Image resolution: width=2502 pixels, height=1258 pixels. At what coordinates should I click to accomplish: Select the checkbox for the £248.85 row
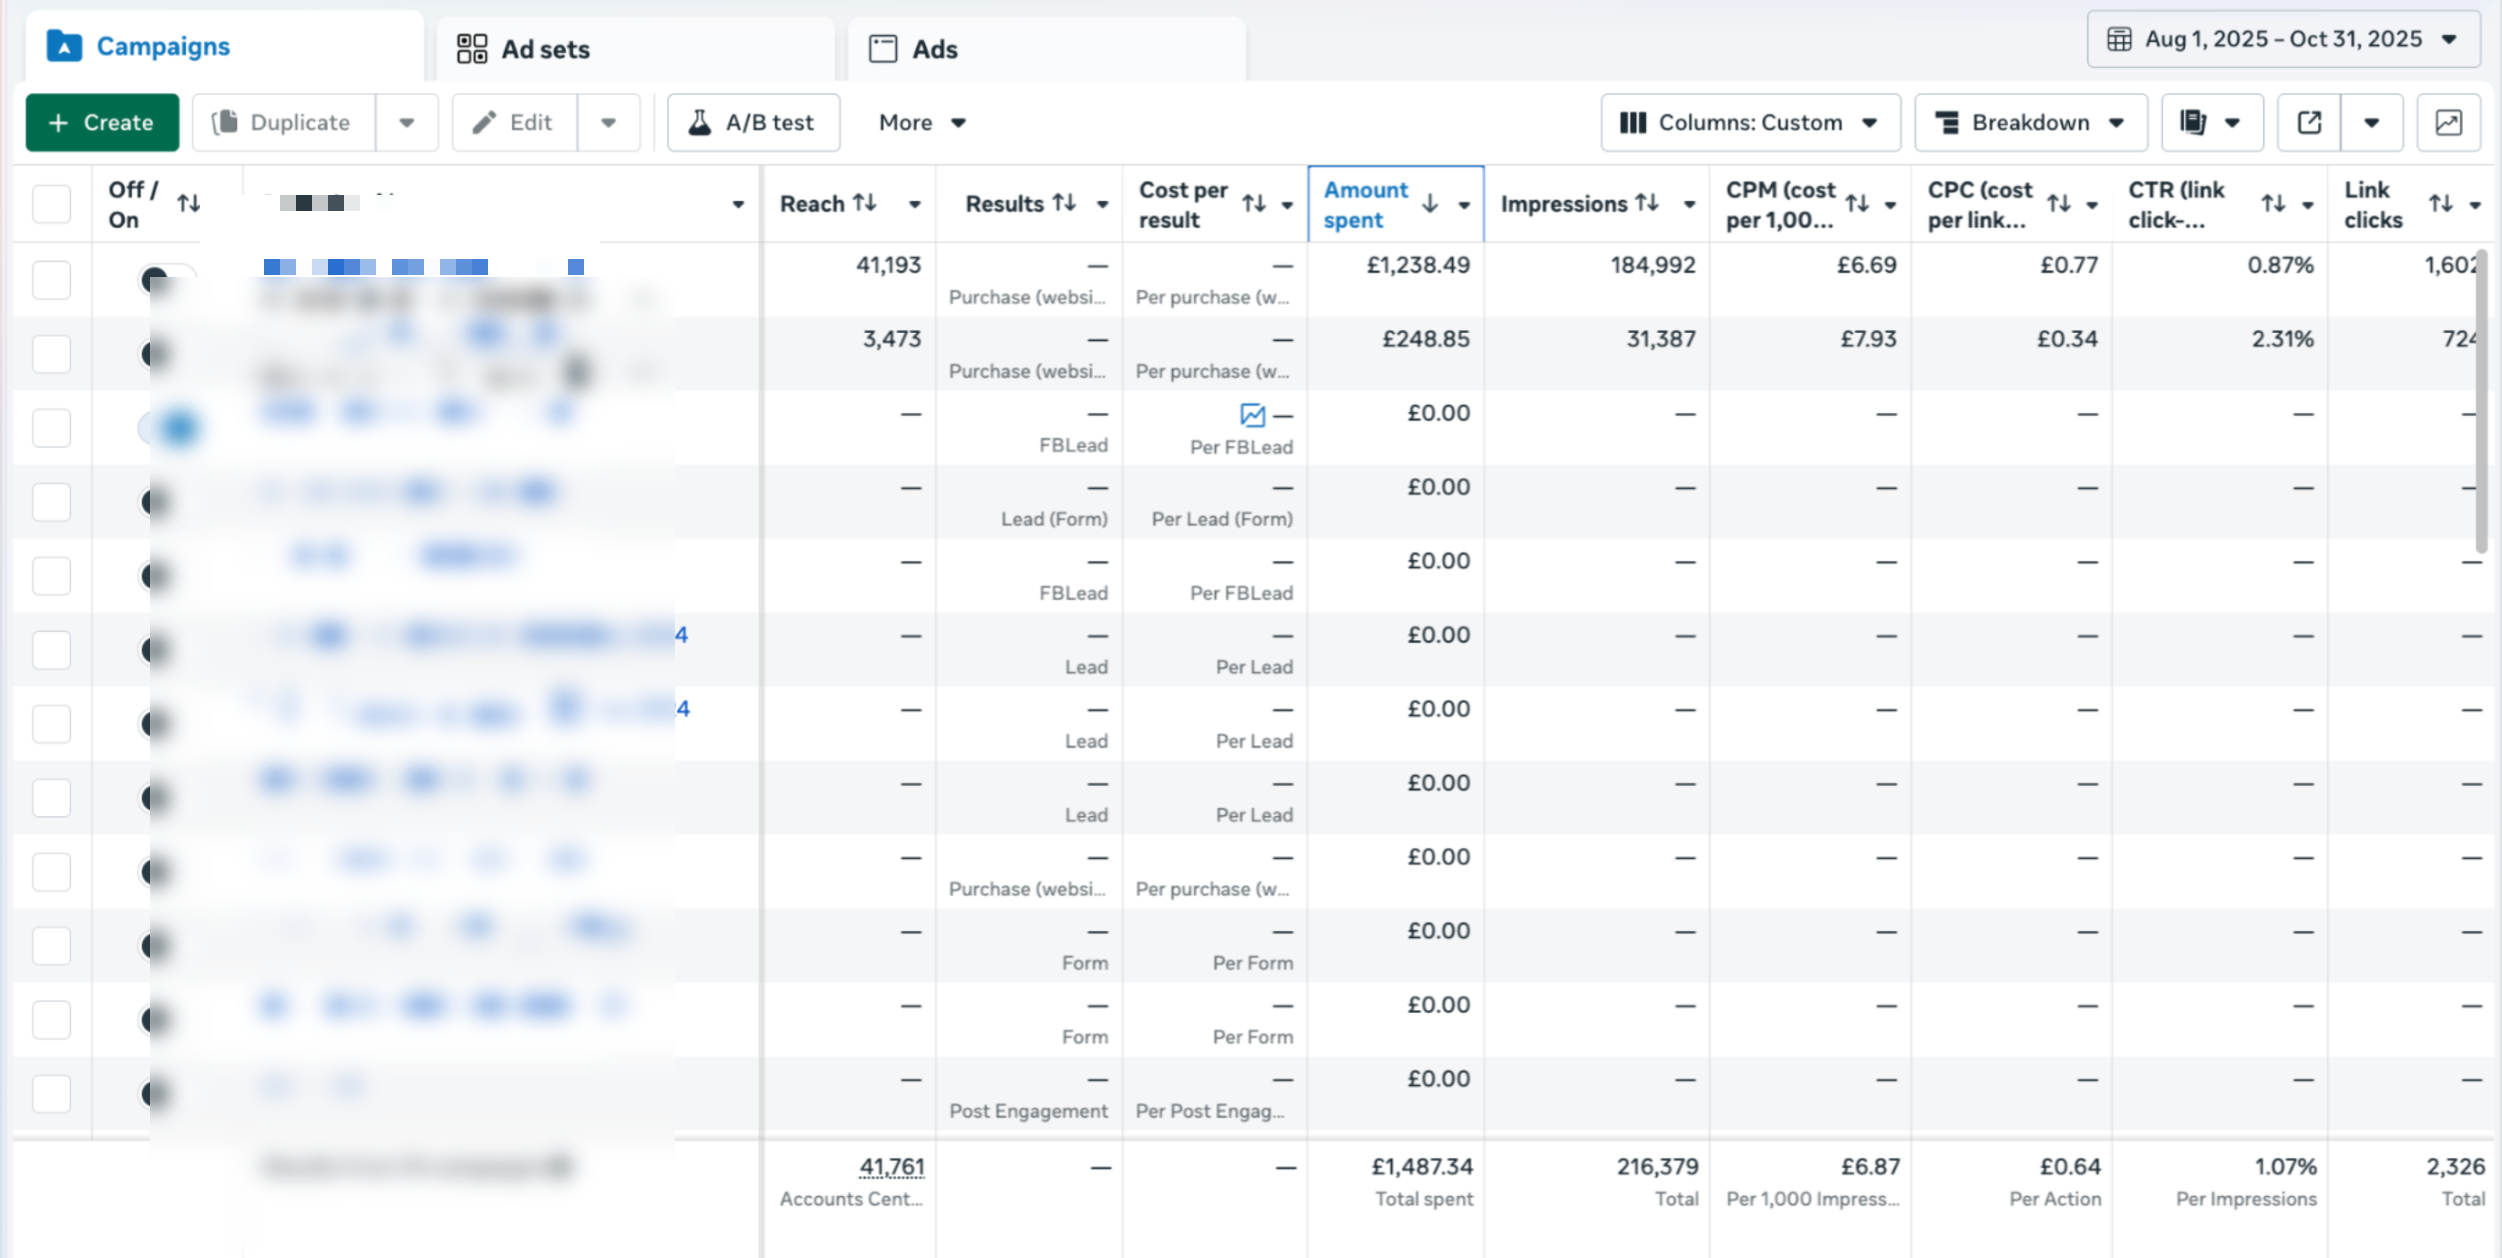(x=51, y=354)
